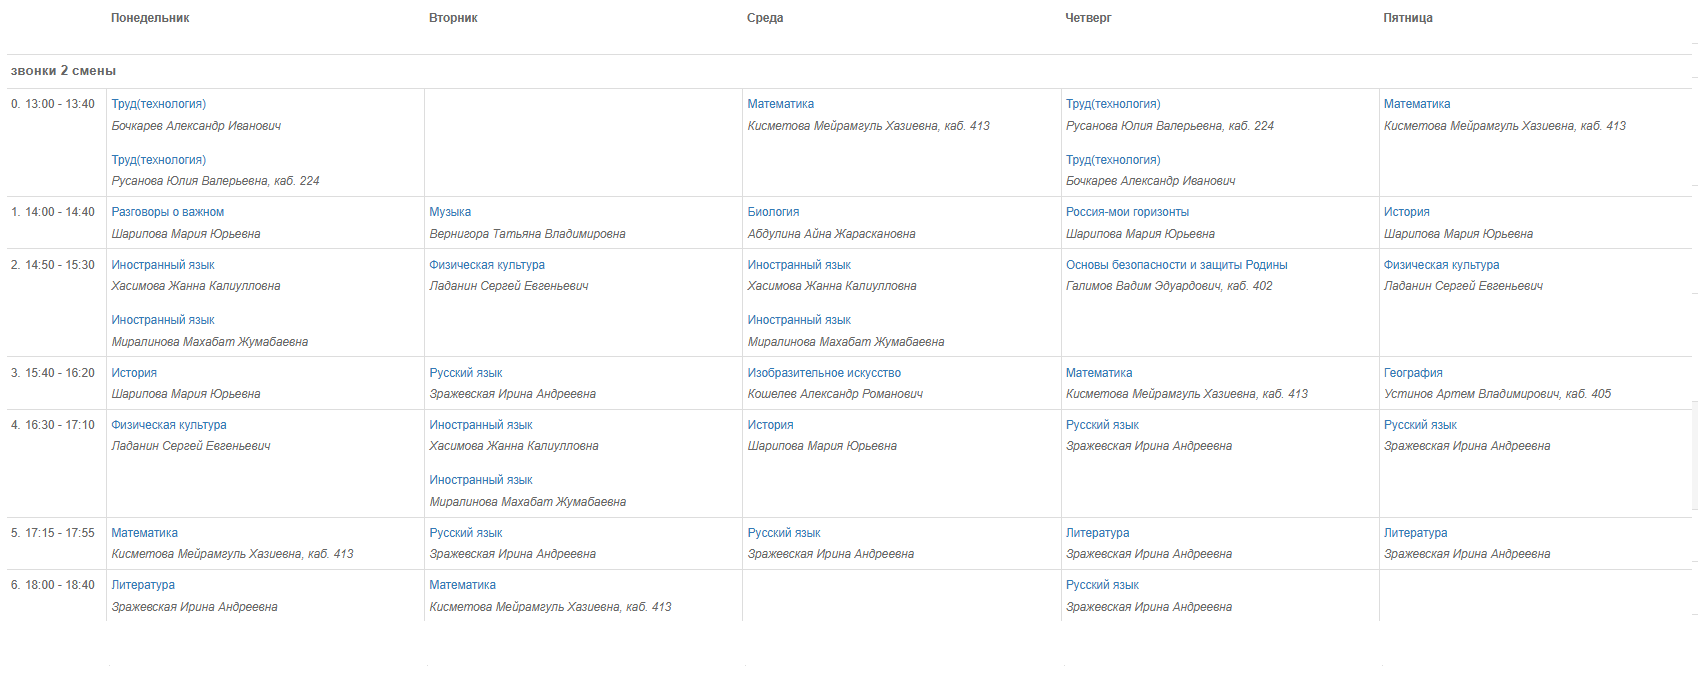Open Friday's История lesson link
1698x697 pixels.
click(x=1406, y=212)
